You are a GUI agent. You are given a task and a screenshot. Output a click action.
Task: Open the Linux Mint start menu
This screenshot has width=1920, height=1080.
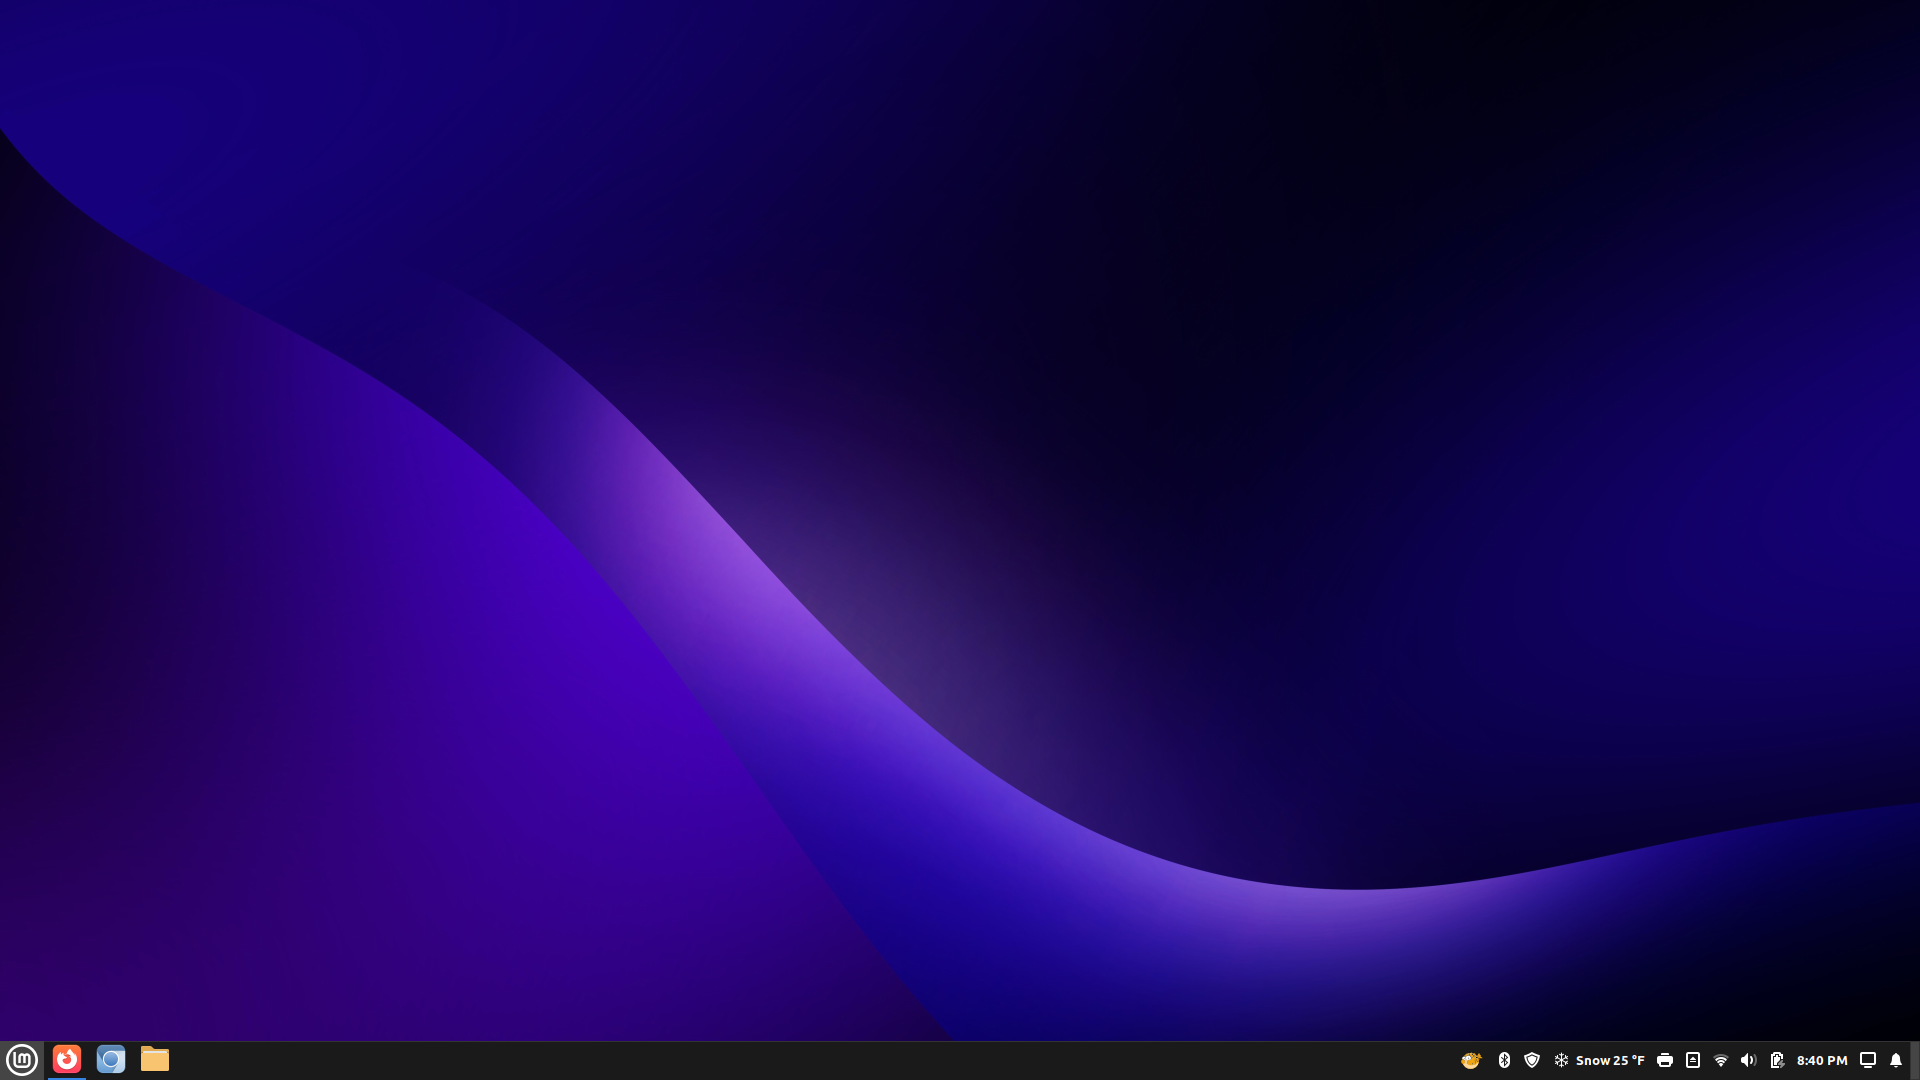pos(22,1059)
